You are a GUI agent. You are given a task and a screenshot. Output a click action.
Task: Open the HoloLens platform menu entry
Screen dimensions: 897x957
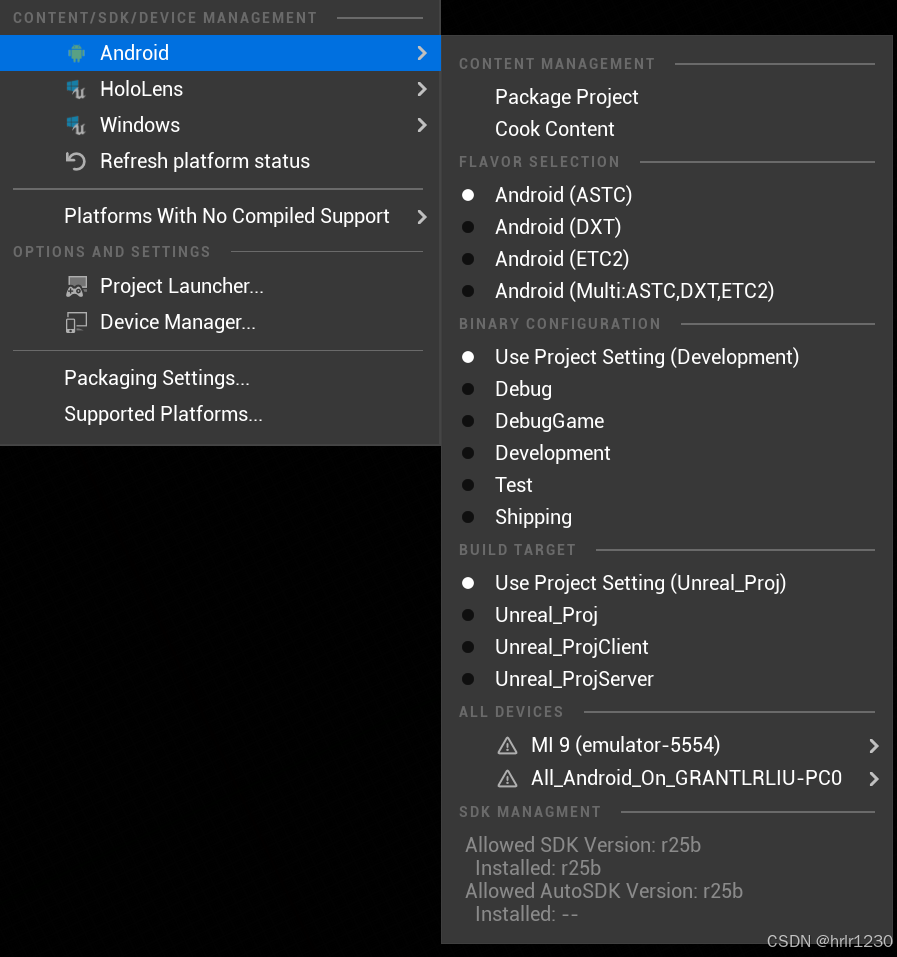click(x=220, y=89)
